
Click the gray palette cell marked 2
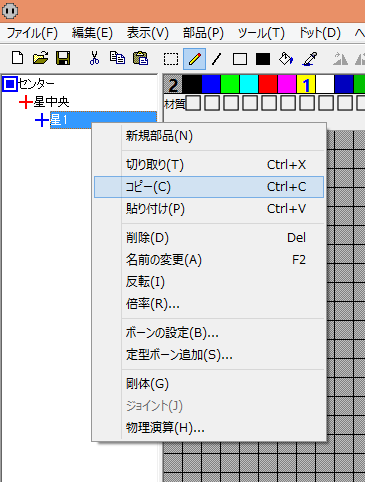pos(173,84)
